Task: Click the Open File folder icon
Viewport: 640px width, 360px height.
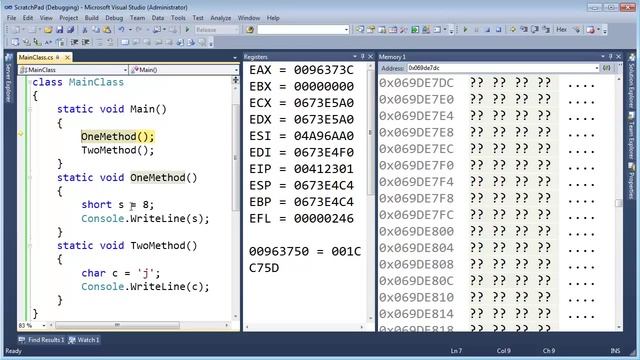Action: click(x=48, y=29)
